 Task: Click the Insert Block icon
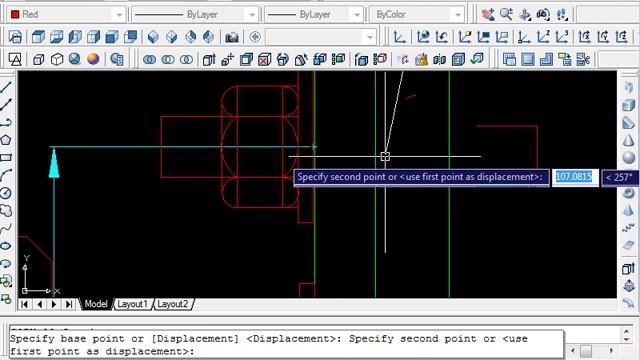[x=6, y=281]
